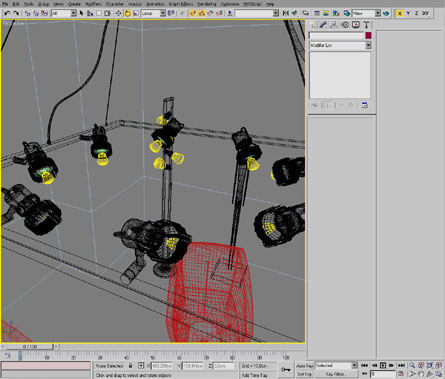
Task: Open the selection filter dropdown (All)
Action: [x=64, y=13]
